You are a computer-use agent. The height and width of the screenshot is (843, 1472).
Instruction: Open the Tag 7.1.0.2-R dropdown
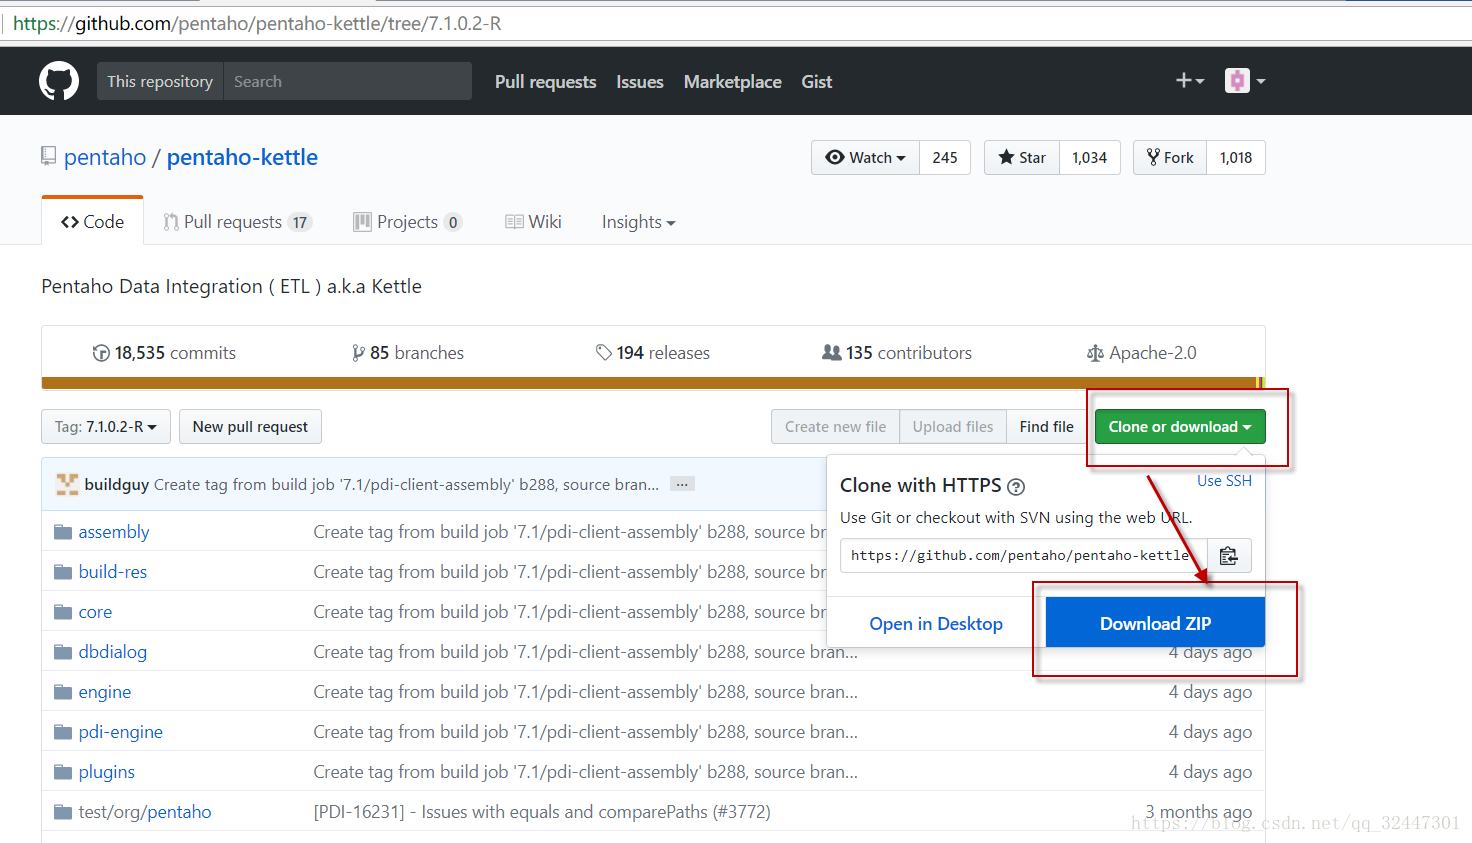point(106,427)
